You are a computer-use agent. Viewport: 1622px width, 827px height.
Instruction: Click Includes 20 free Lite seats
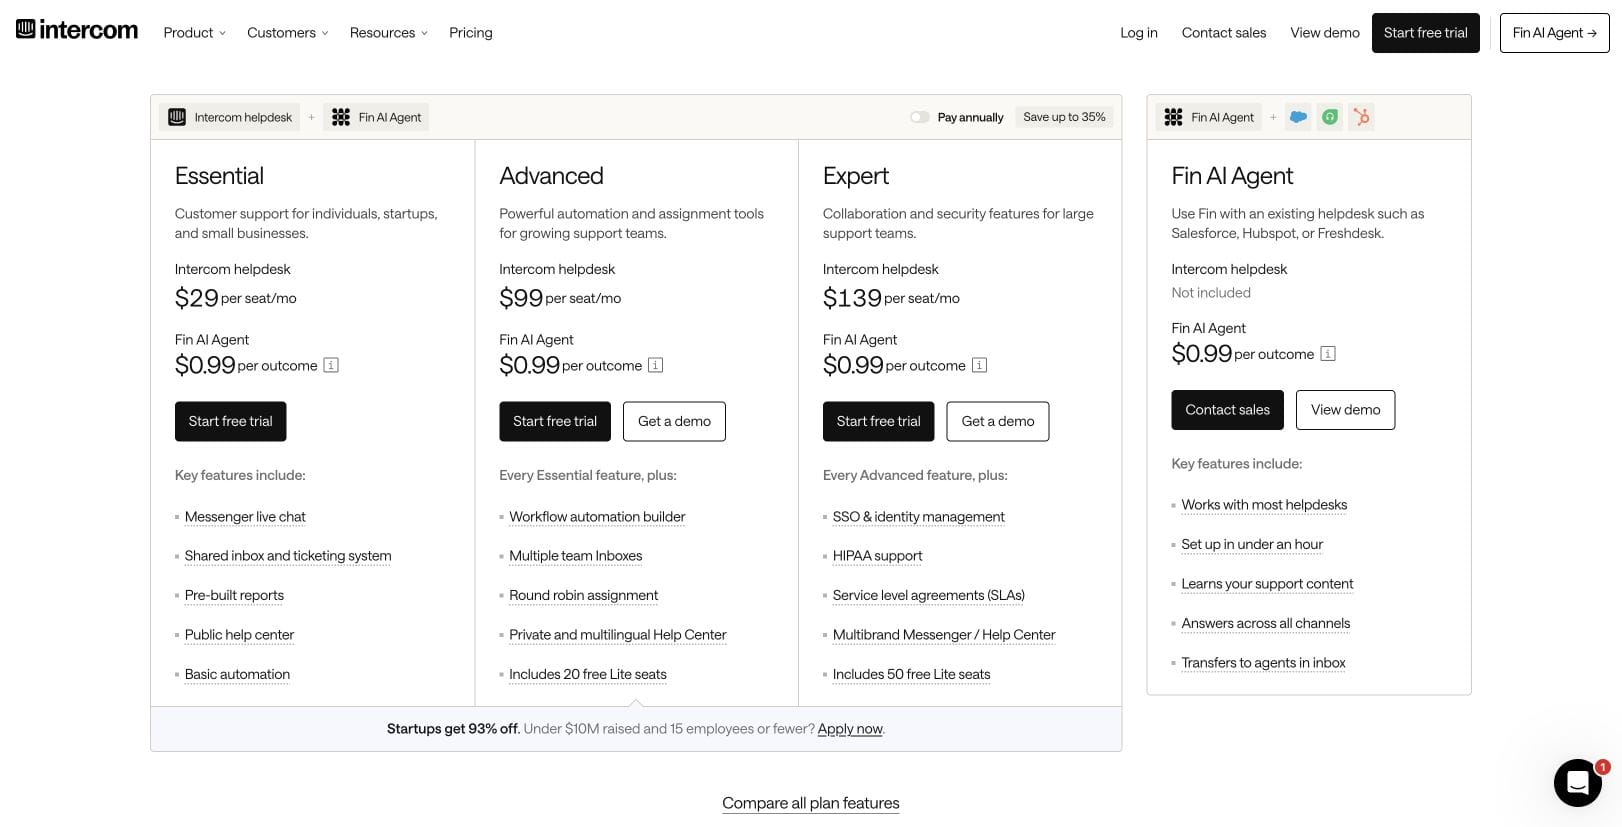click(x=588, y=675)
